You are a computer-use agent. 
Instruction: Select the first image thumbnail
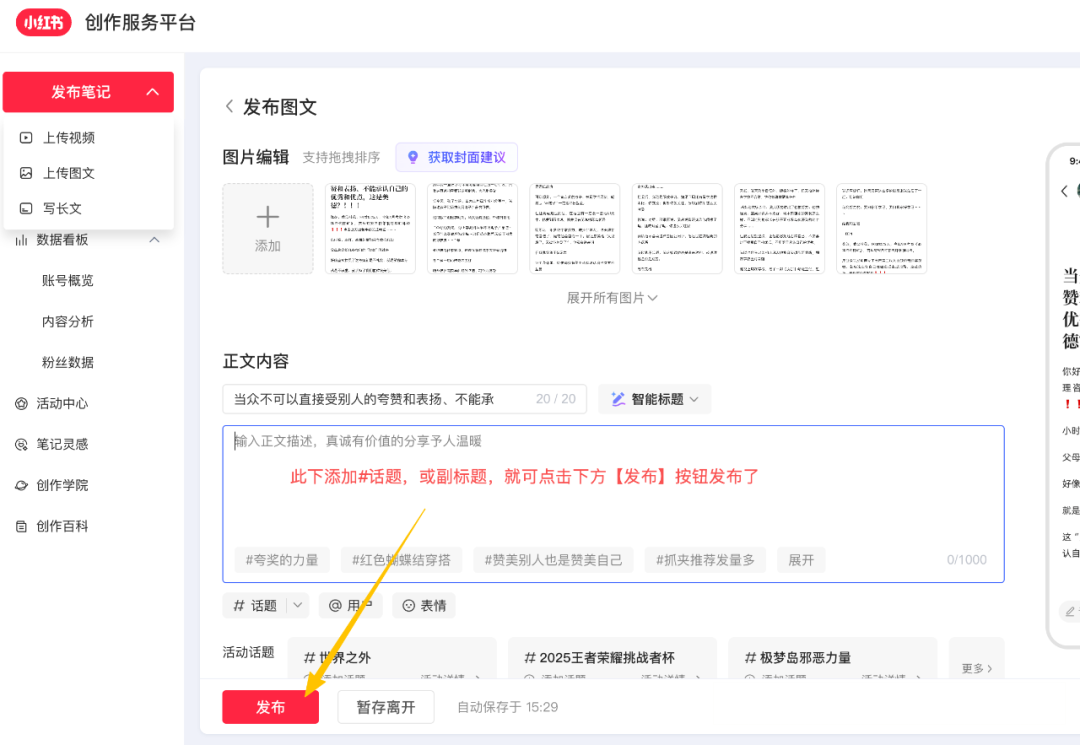[x=370, y=229]
